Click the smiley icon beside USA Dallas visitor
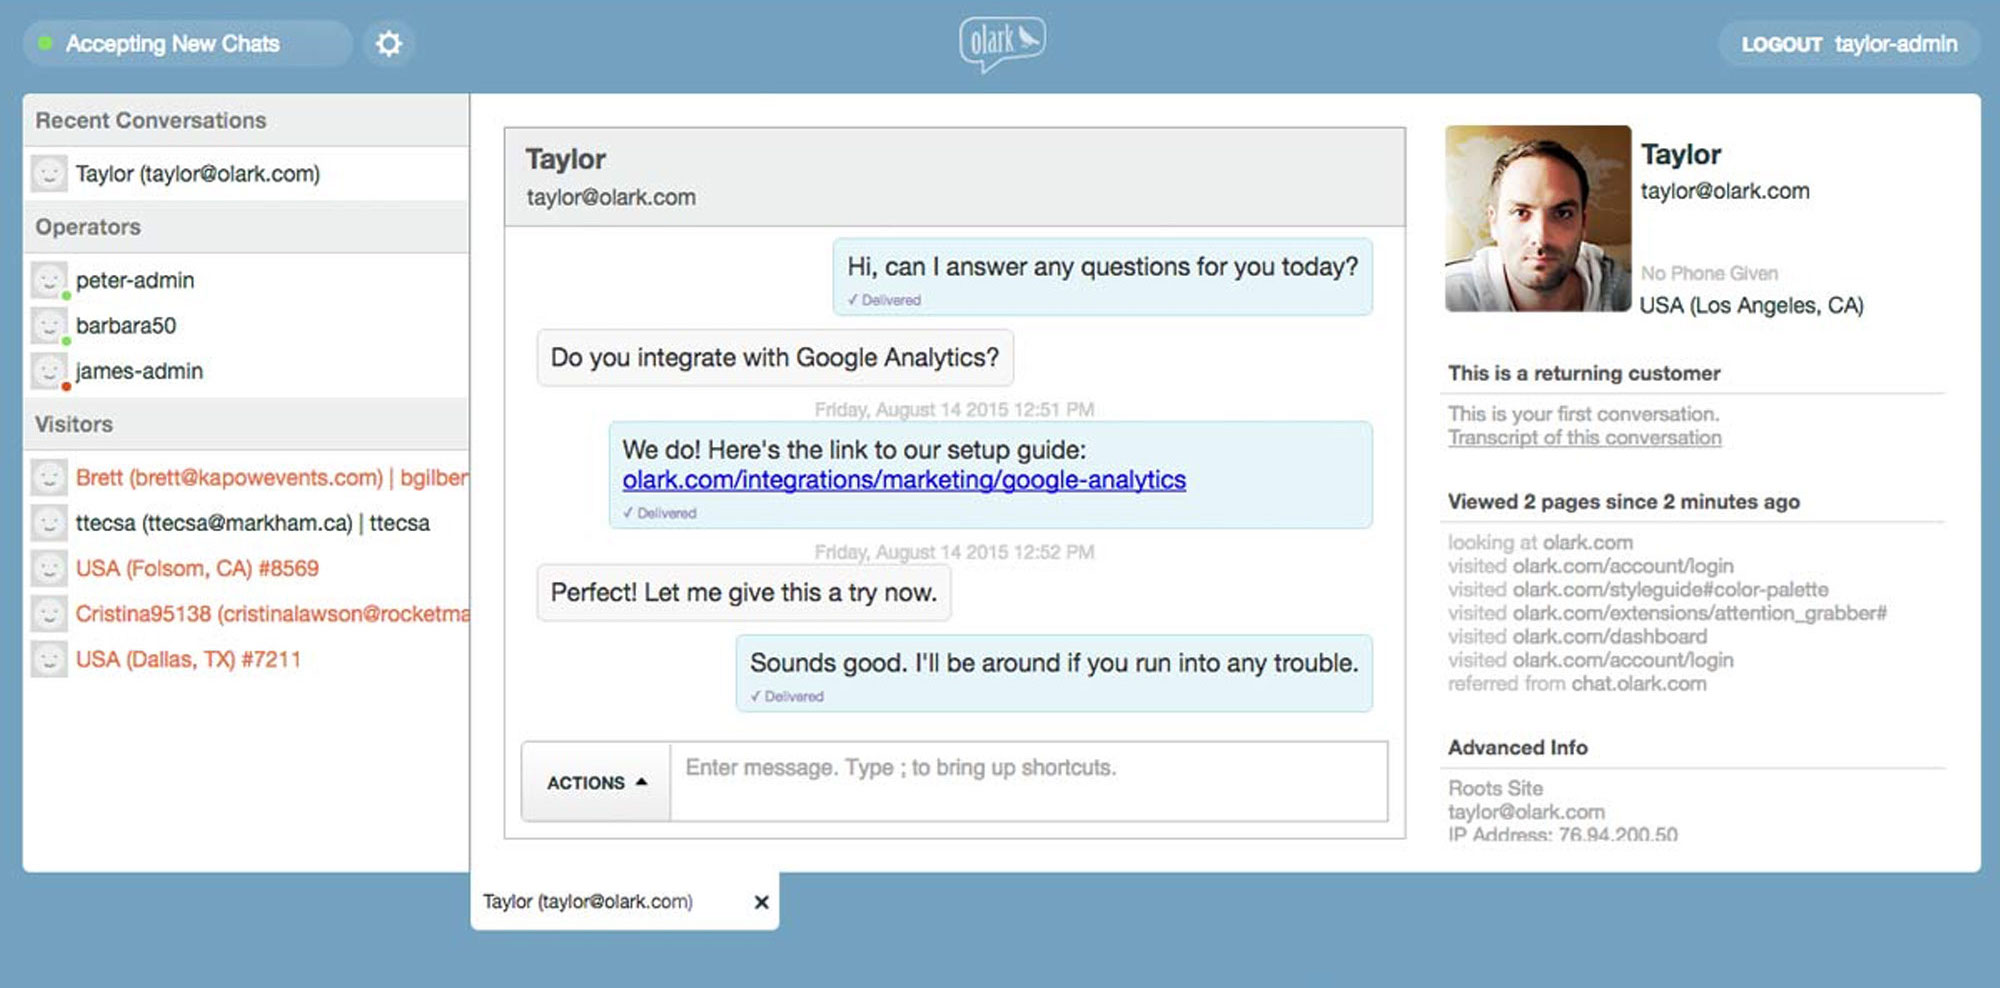Screen dimensions: 2000x988 click(49, 660)
